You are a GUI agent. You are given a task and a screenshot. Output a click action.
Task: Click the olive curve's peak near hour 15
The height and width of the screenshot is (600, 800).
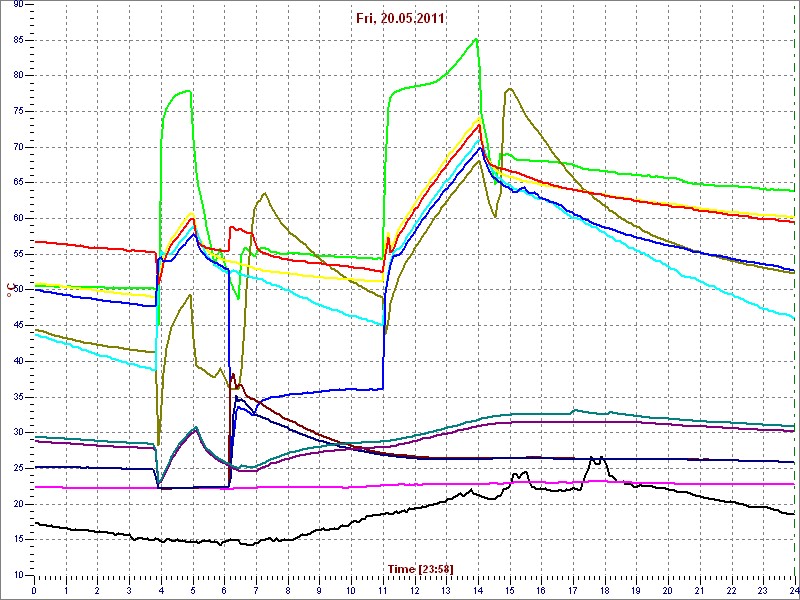pyautogui.click(x=510, y=89)
